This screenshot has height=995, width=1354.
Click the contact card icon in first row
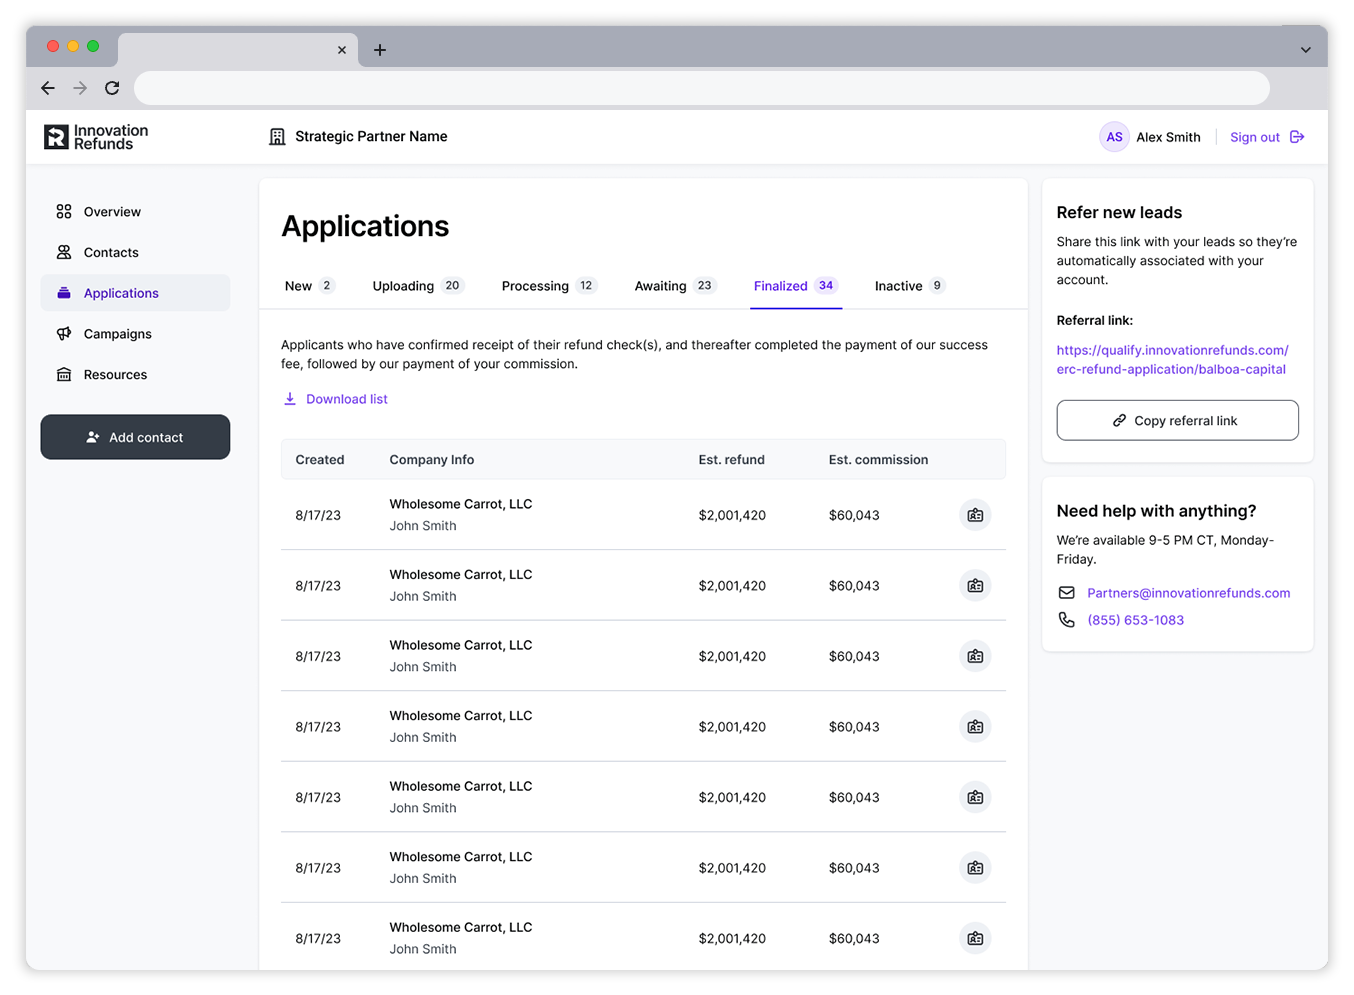[975, 515]
